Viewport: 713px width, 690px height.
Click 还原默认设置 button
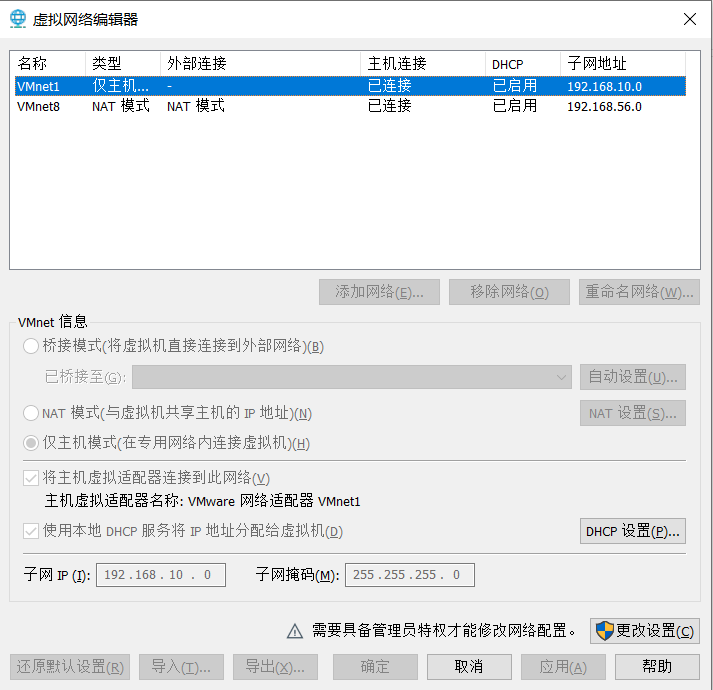[x=70, y=667]
